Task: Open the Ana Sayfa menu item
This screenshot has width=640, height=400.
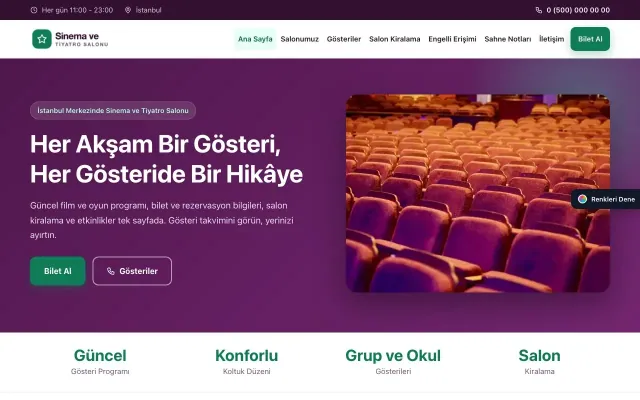Action: 255,39
